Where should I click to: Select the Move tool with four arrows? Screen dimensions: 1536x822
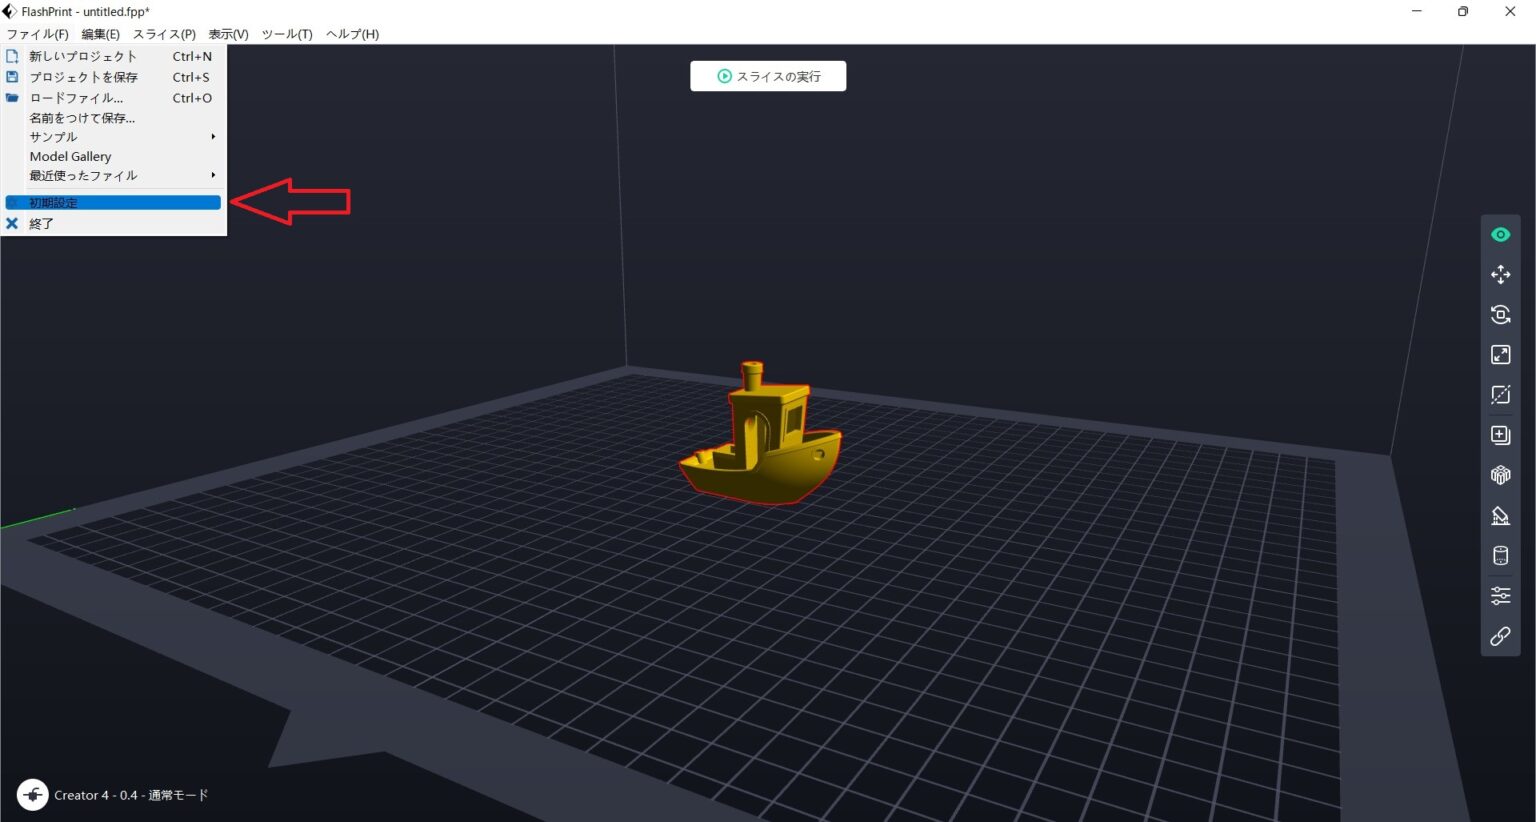coord(1500,275)
